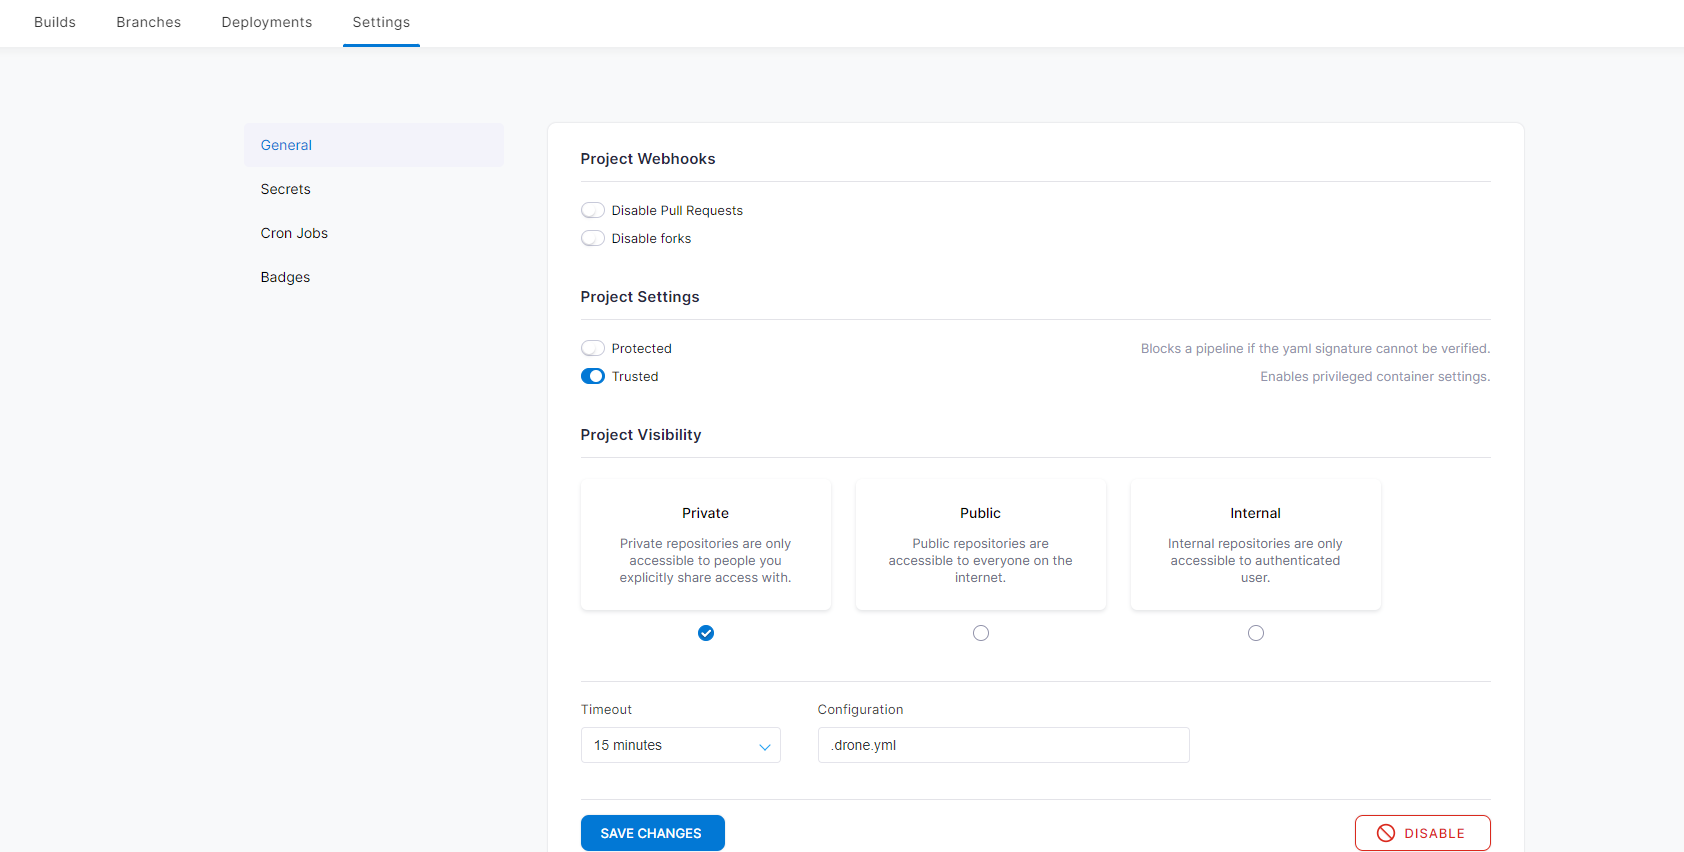Open the Builds tab
Image resolution: width=1684 pixels, height=852 pixels.
pyautogui.click(x=55, y=22)
